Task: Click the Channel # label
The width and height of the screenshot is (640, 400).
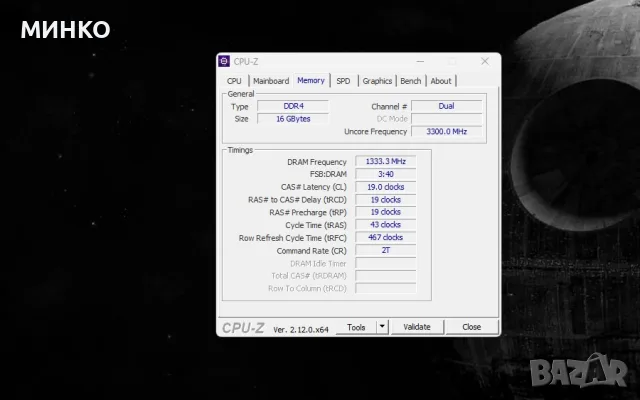Action: pyautogui.click(x=389, y=107)
